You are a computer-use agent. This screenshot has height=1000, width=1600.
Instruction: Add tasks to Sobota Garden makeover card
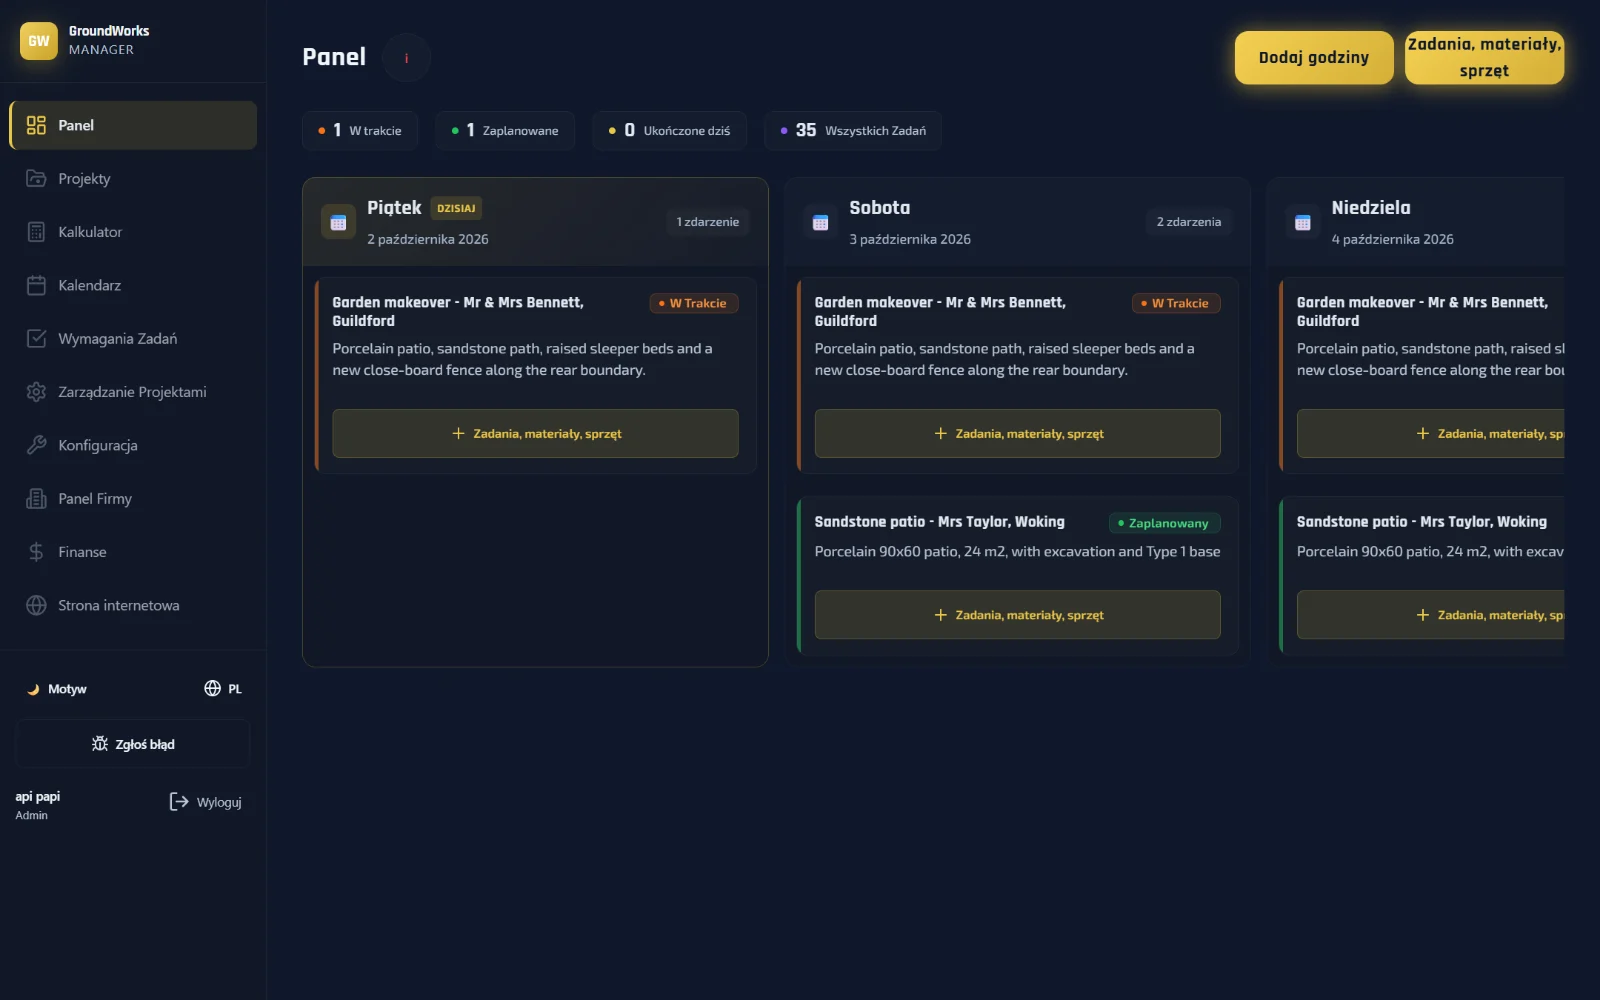tap(1017, 433)
